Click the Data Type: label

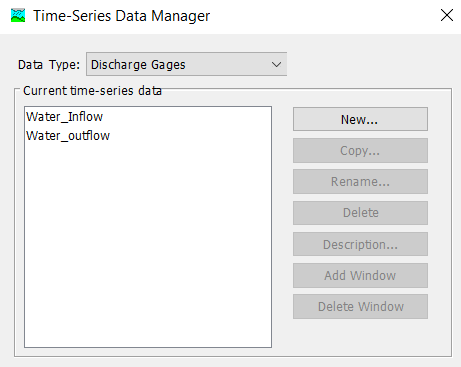tap(49, 65)
